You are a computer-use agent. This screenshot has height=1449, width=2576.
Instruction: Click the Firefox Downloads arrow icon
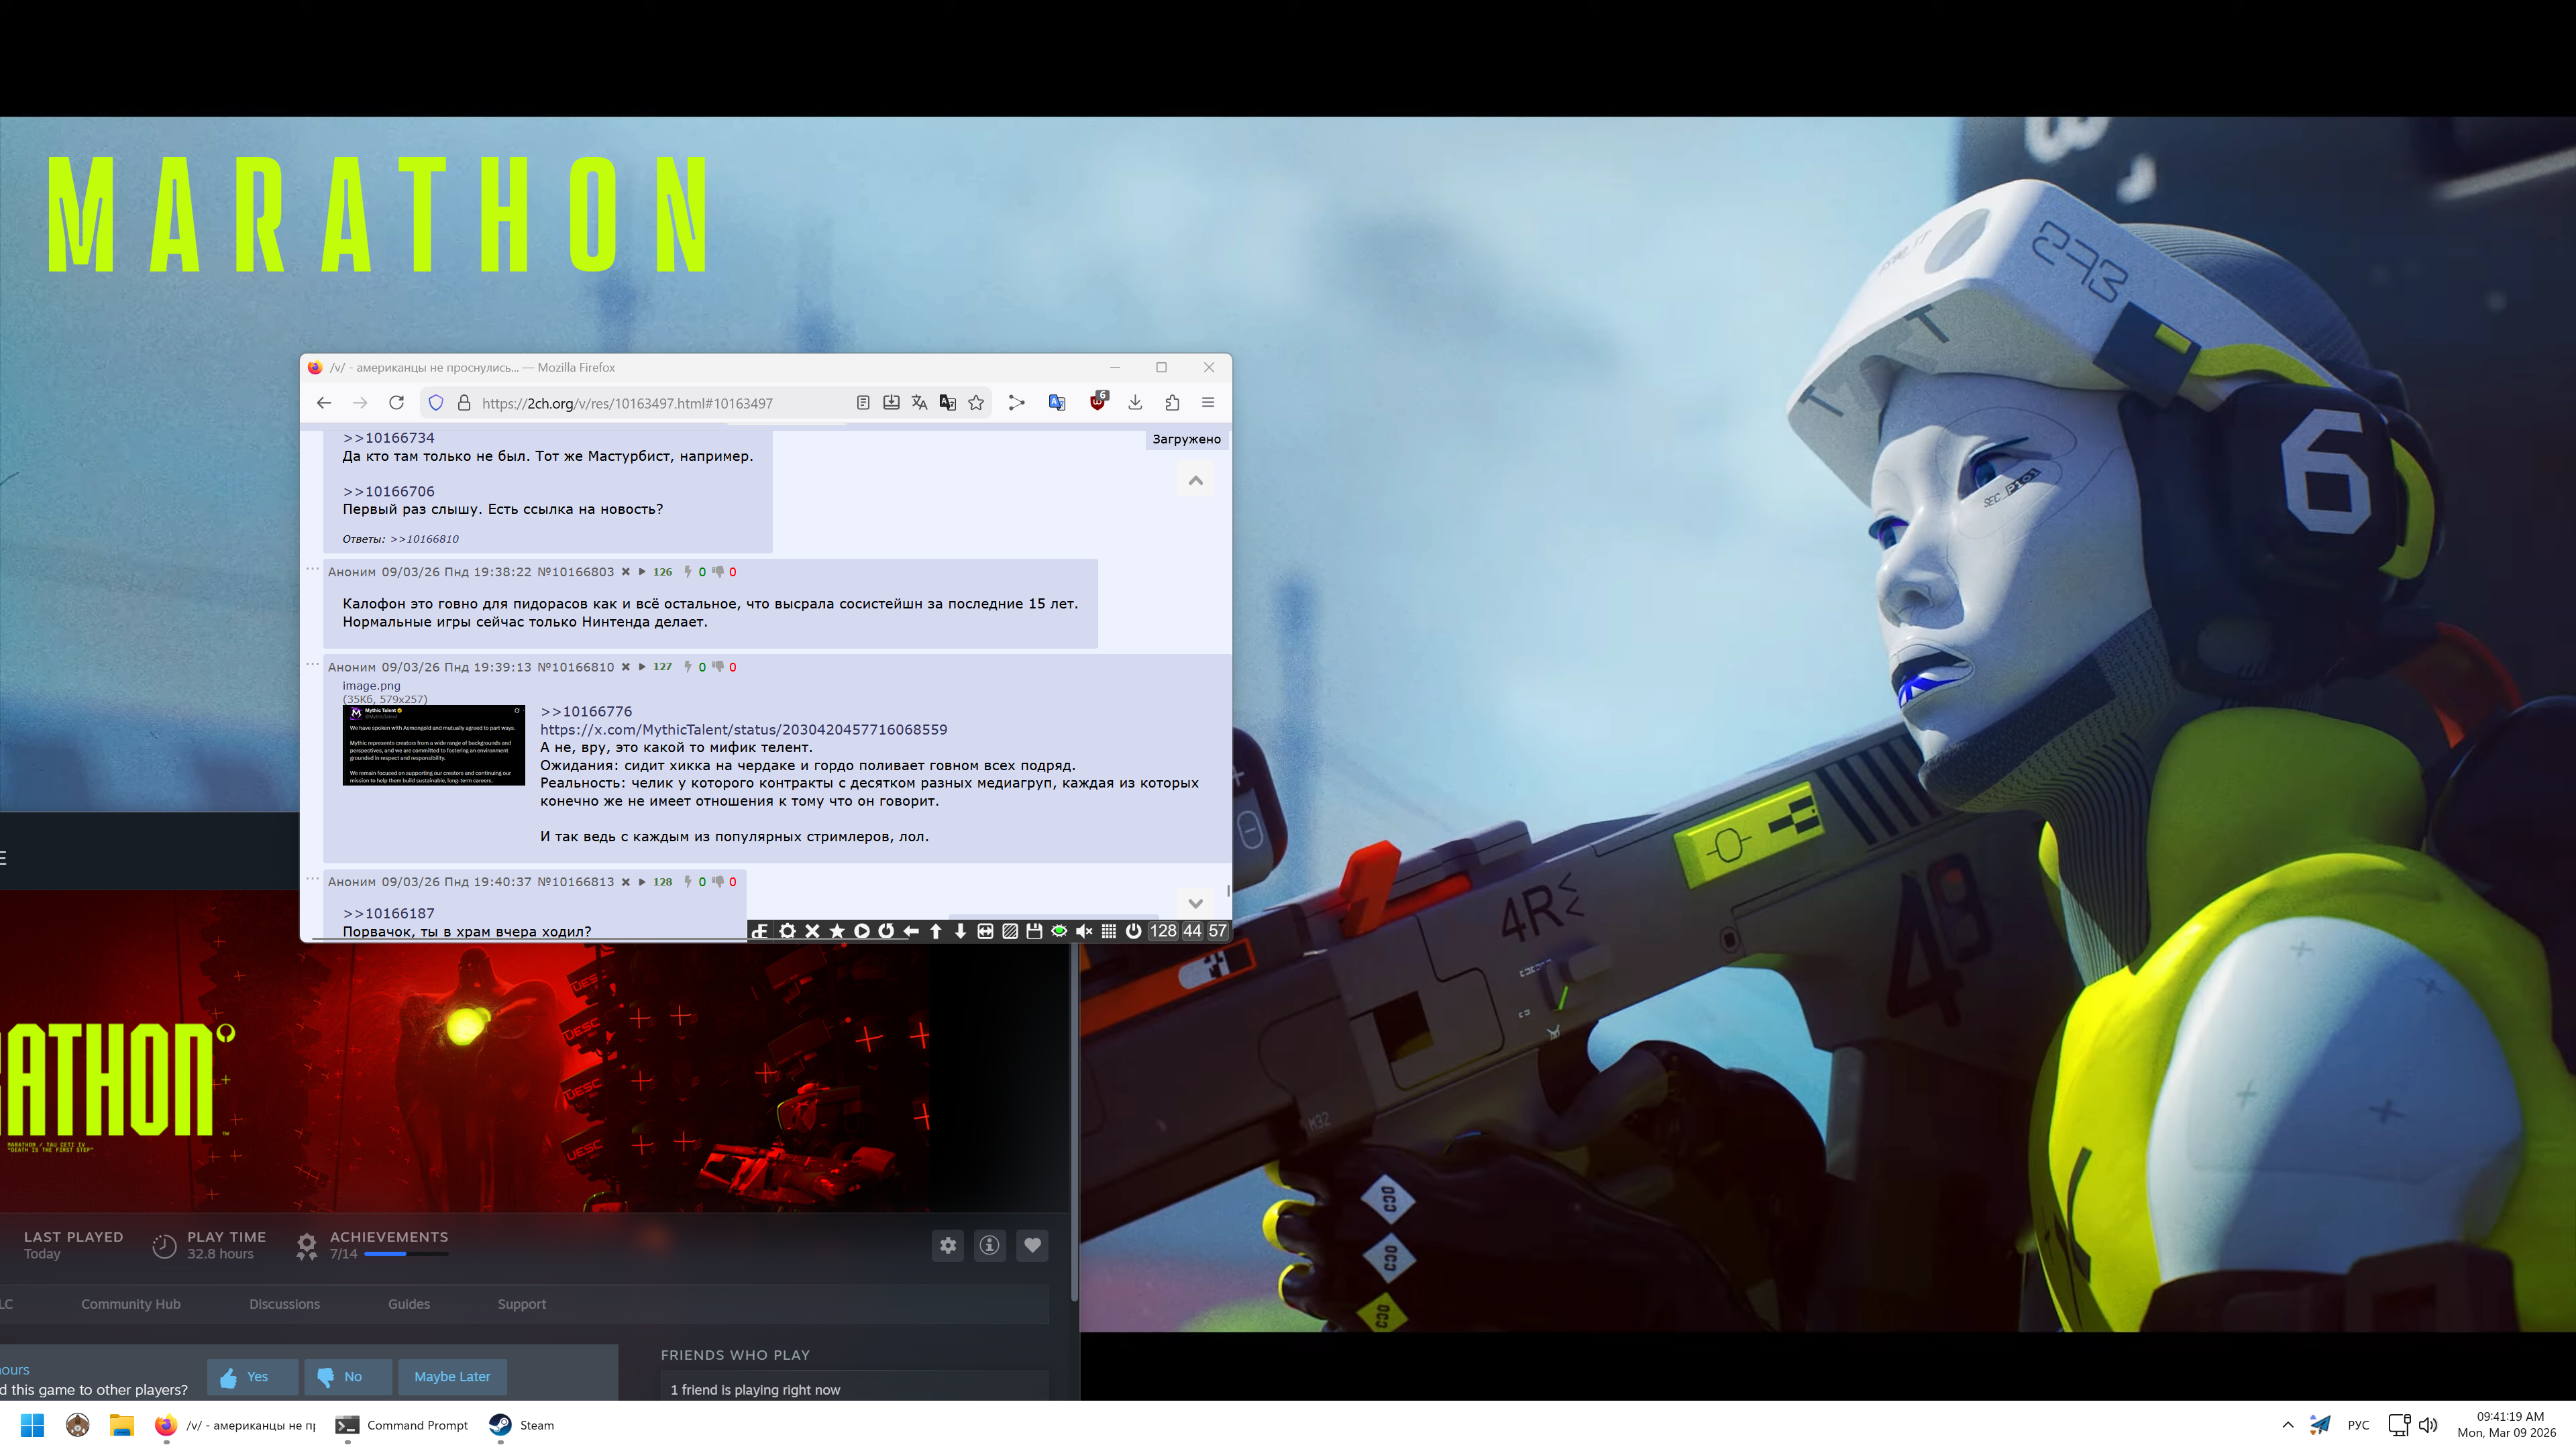tap(1135, 403)
